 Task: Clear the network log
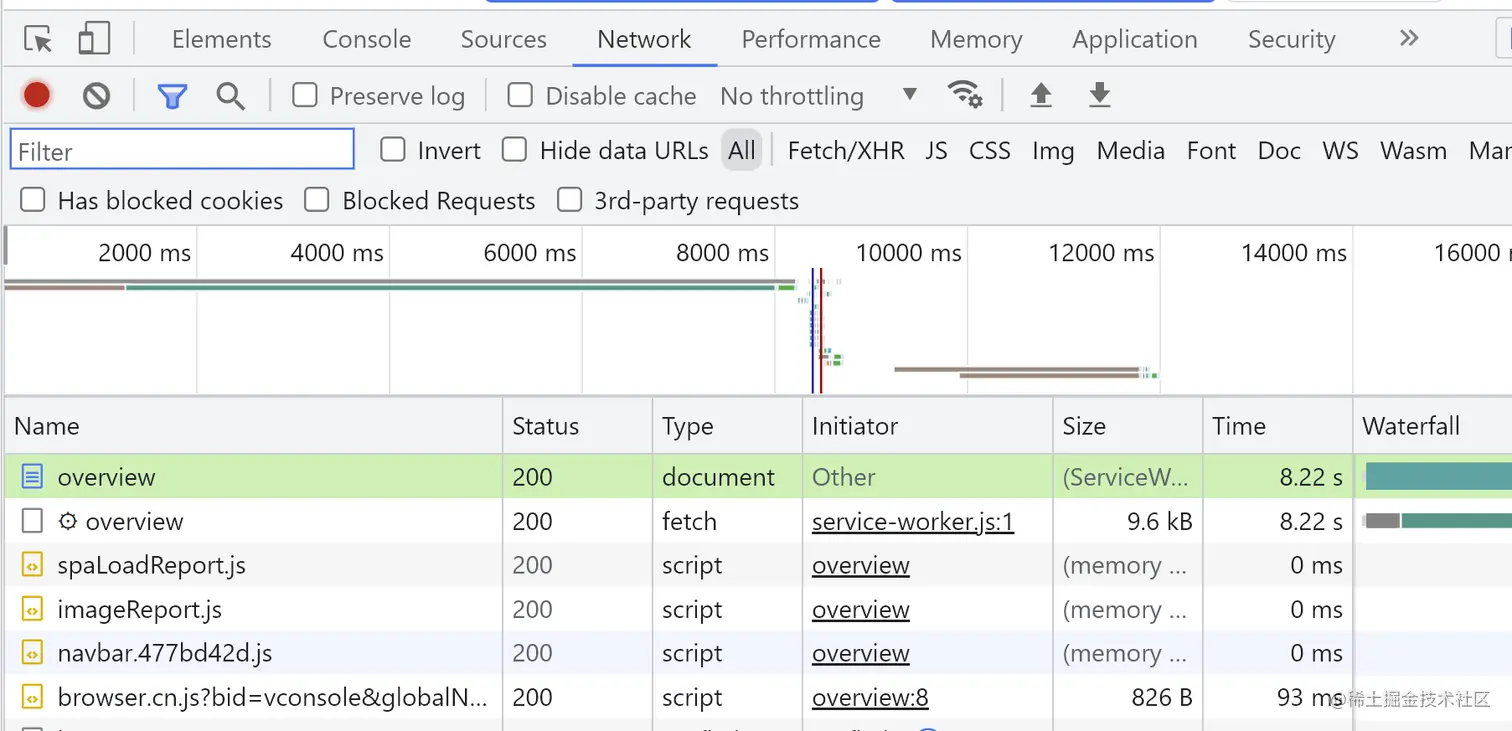click(96, 96)
